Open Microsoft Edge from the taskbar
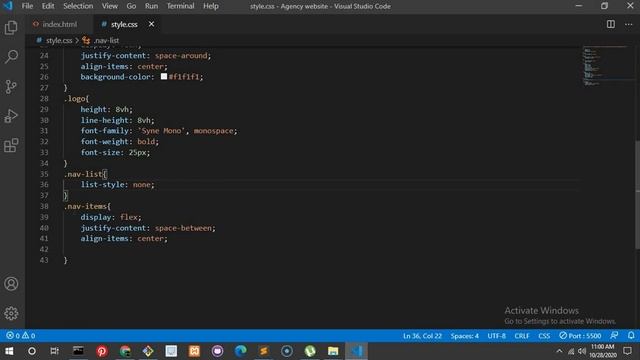640x360 pixels. click(240, 351)
